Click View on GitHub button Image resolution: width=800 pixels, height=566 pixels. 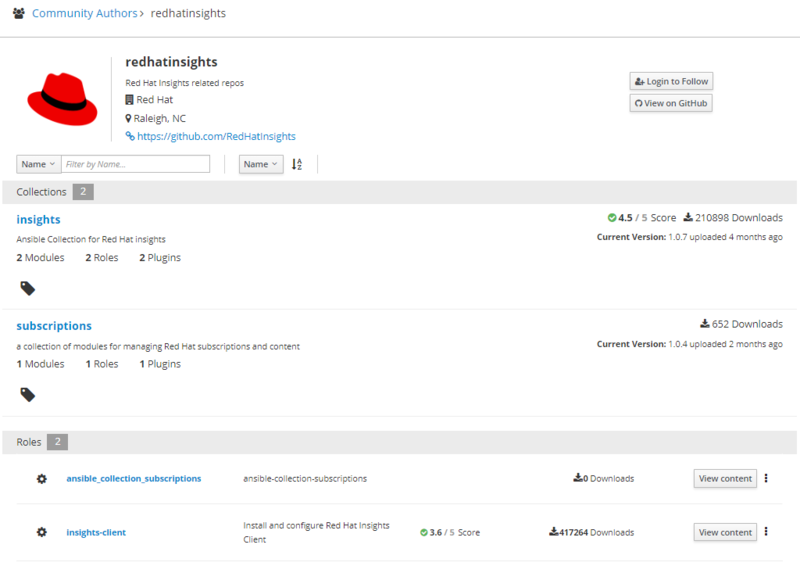671,103
